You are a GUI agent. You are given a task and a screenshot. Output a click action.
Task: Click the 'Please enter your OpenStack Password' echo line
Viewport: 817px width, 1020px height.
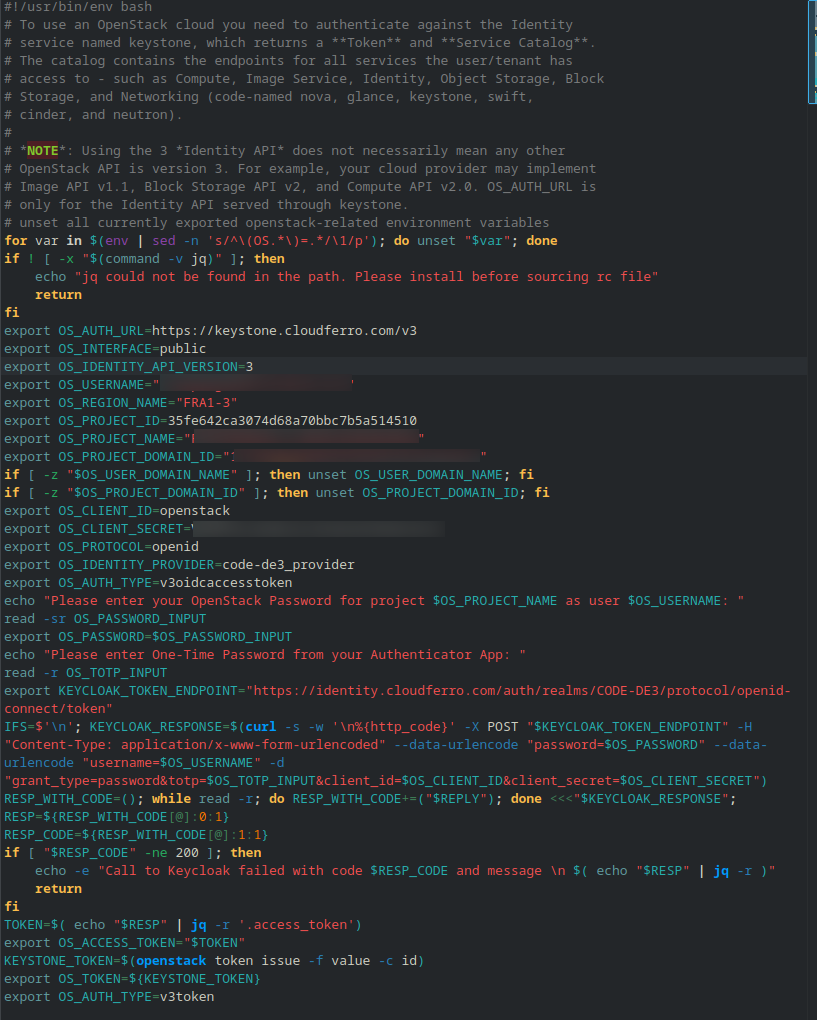click(374, 600)
